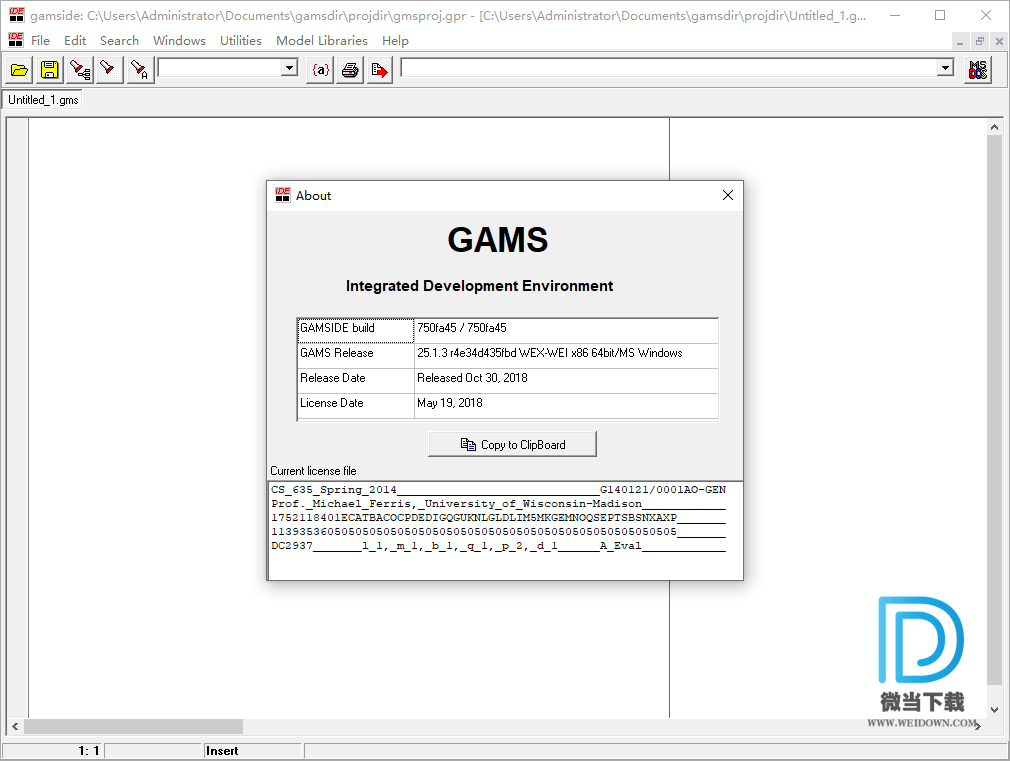Select the Untitled_1.gms tab
Screen dimensions: 1010x761
coord(43,100)
